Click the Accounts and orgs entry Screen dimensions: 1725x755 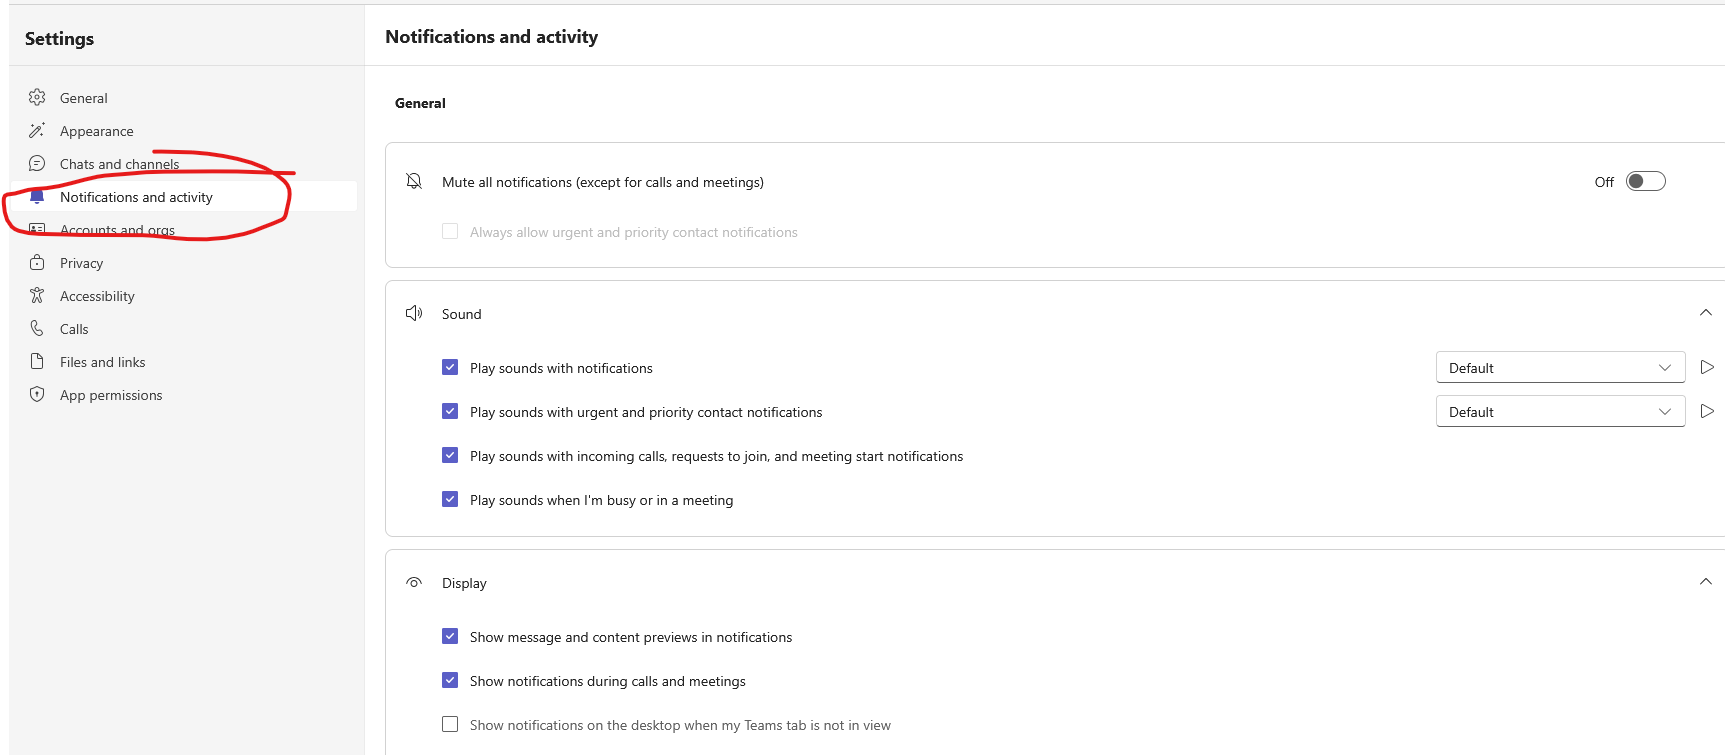[x=117, y=229]
